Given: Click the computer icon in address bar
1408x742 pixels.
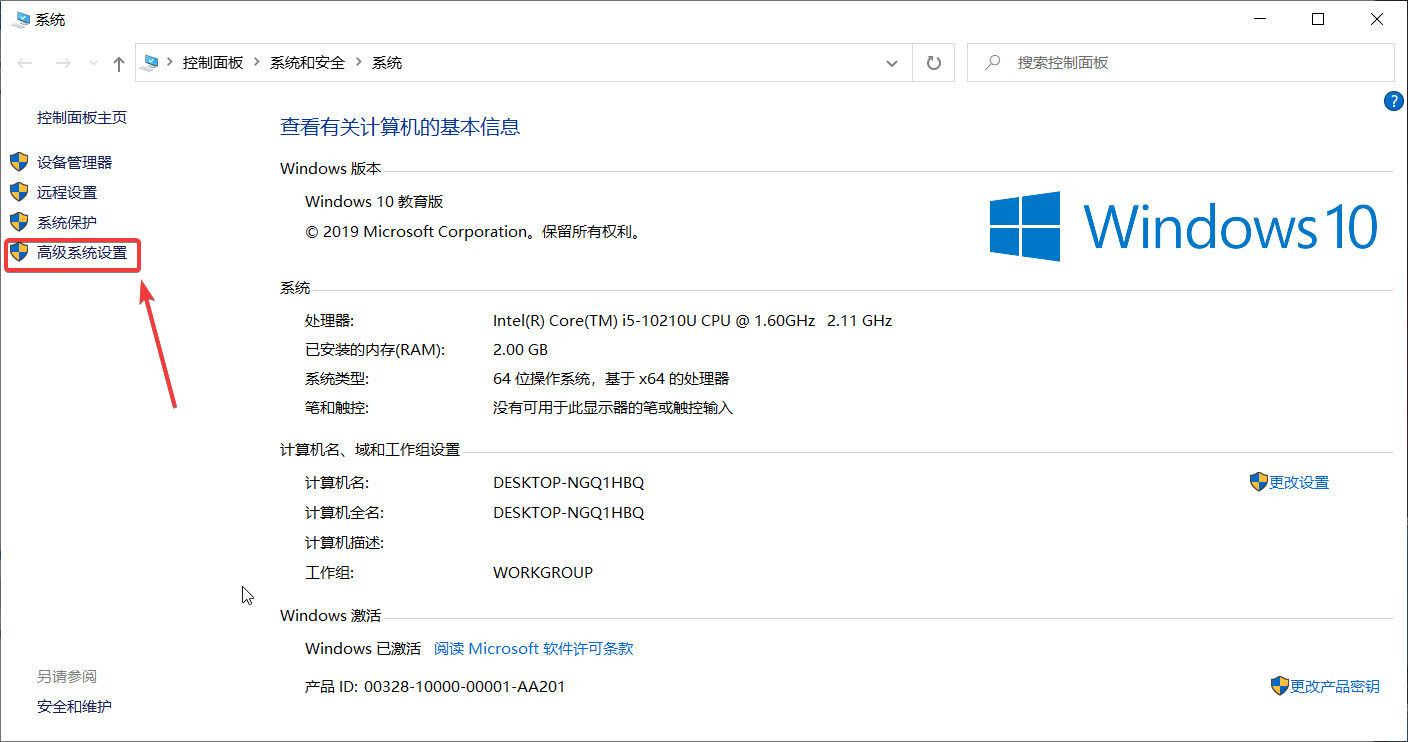Looking at the screenshot, I should [151, 62].
